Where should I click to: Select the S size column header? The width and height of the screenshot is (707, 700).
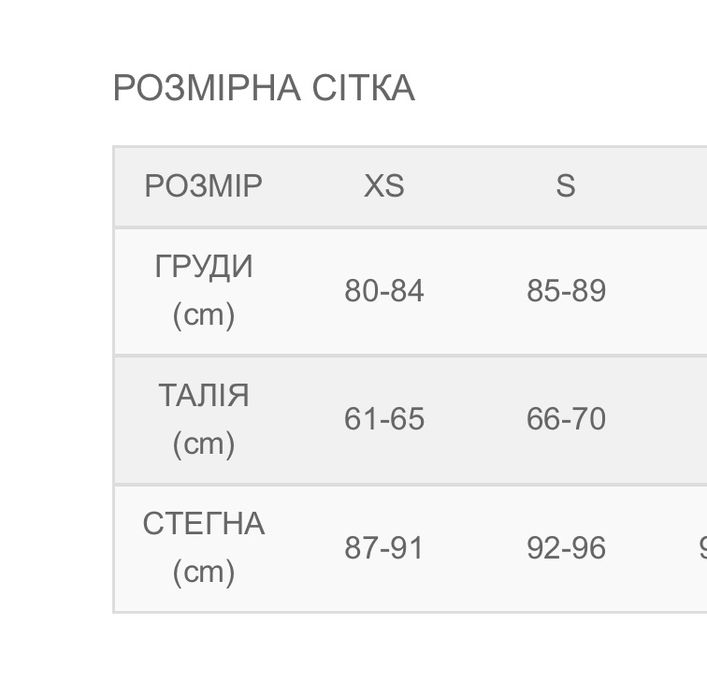coord(566,186)
